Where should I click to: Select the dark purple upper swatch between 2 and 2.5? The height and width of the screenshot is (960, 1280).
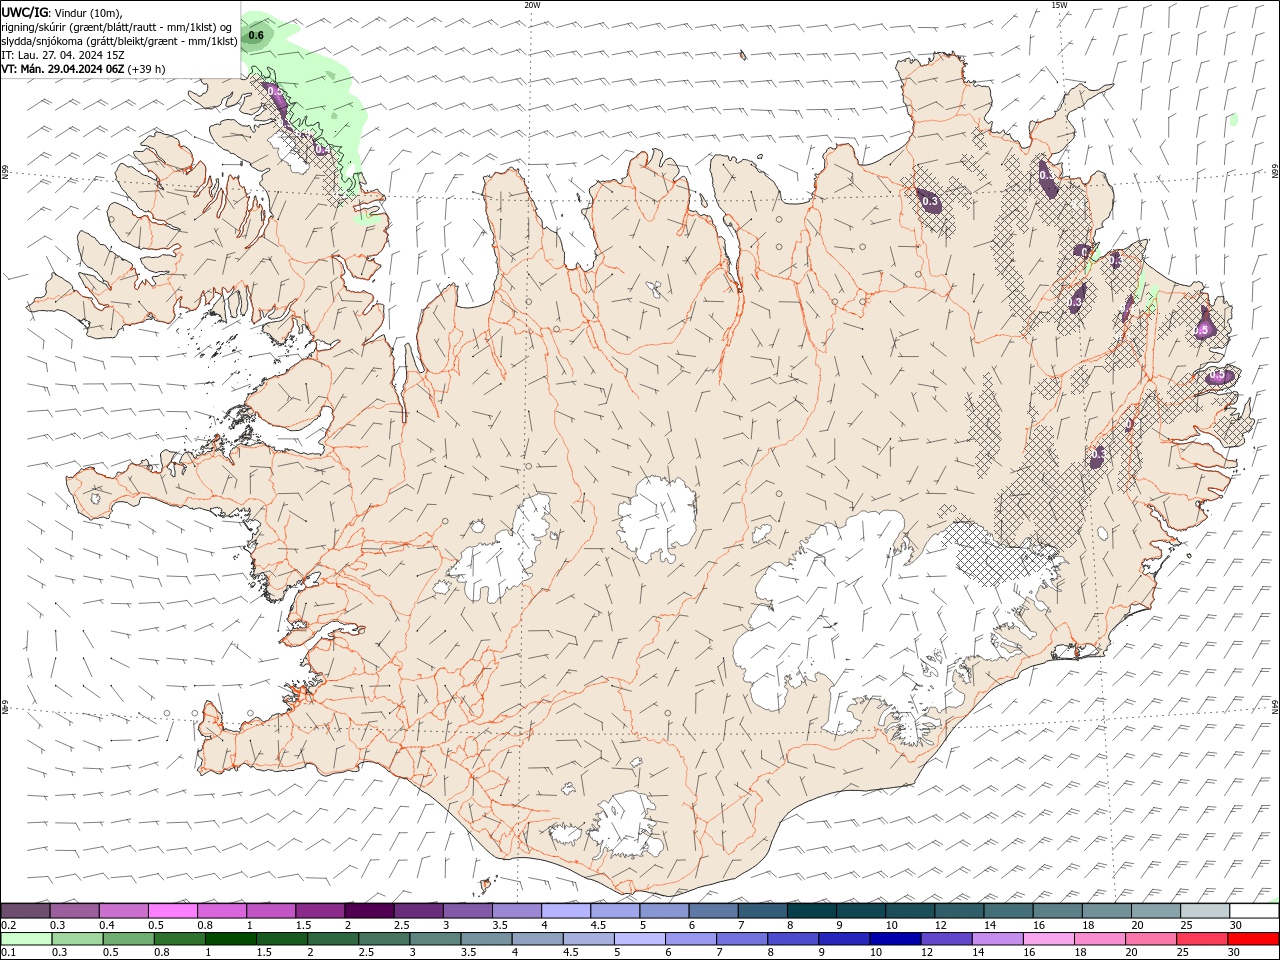[x=369, y=911]
